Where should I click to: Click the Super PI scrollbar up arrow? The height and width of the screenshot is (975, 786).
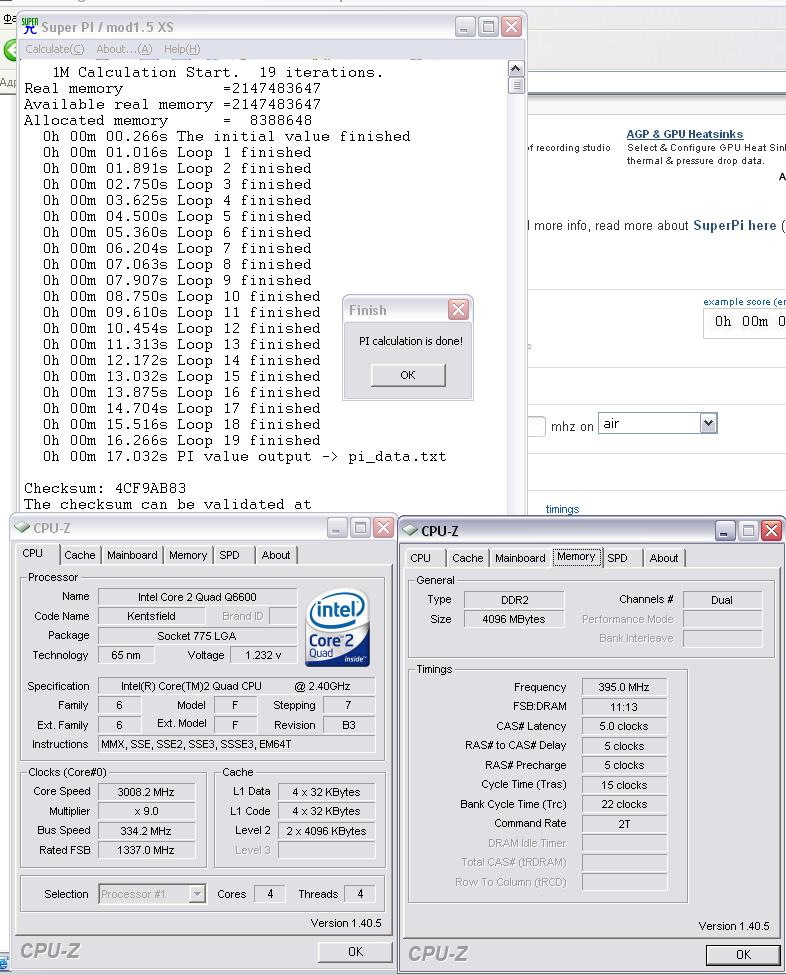point(516,68)
